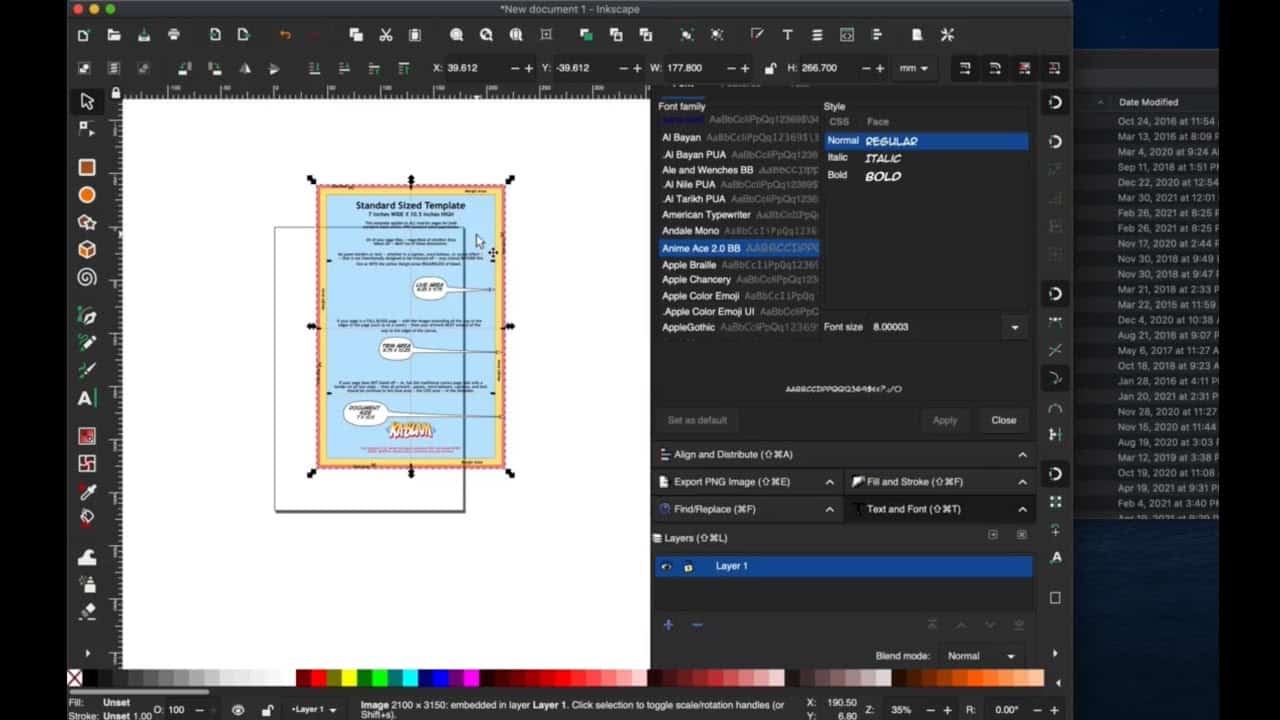Switch to the Face tab in Style
The image size is (1280, 720).
point(877,121)
